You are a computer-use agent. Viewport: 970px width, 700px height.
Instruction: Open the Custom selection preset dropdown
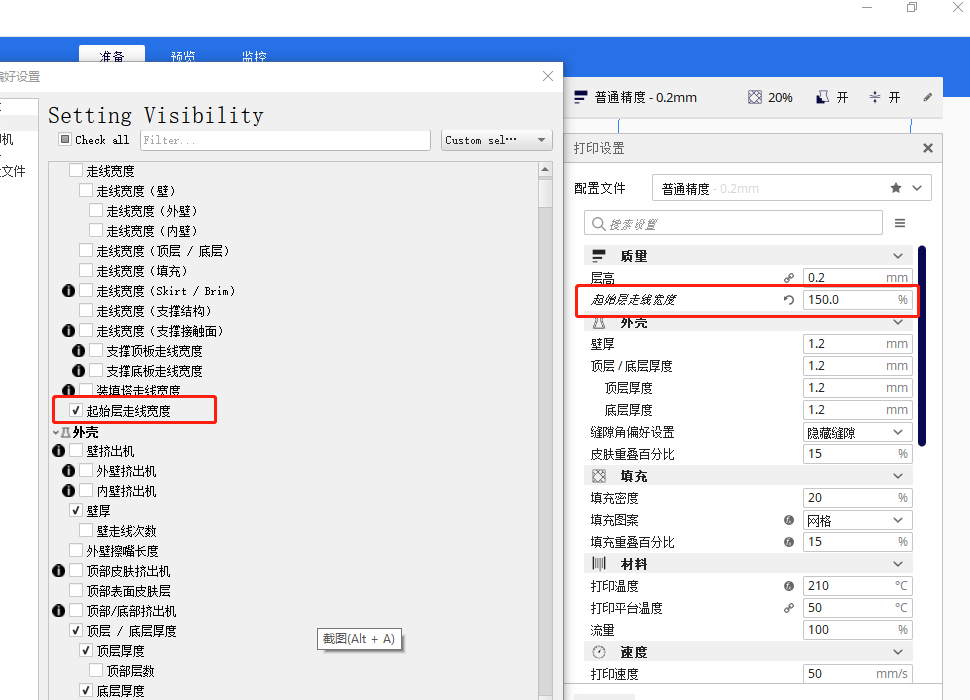497,140
